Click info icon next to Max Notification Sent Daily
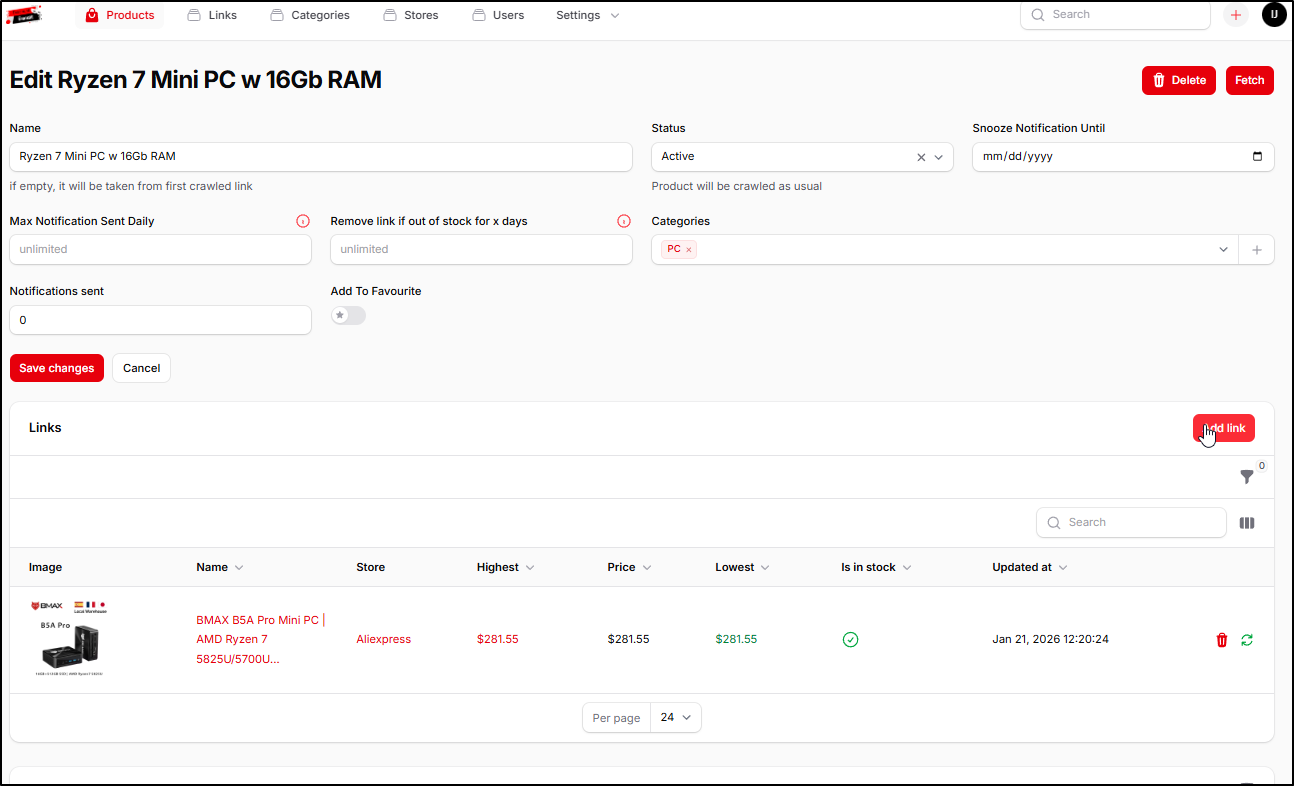Image resolution: width=1294 pixels, height=786 pixels. coord(303,221)
